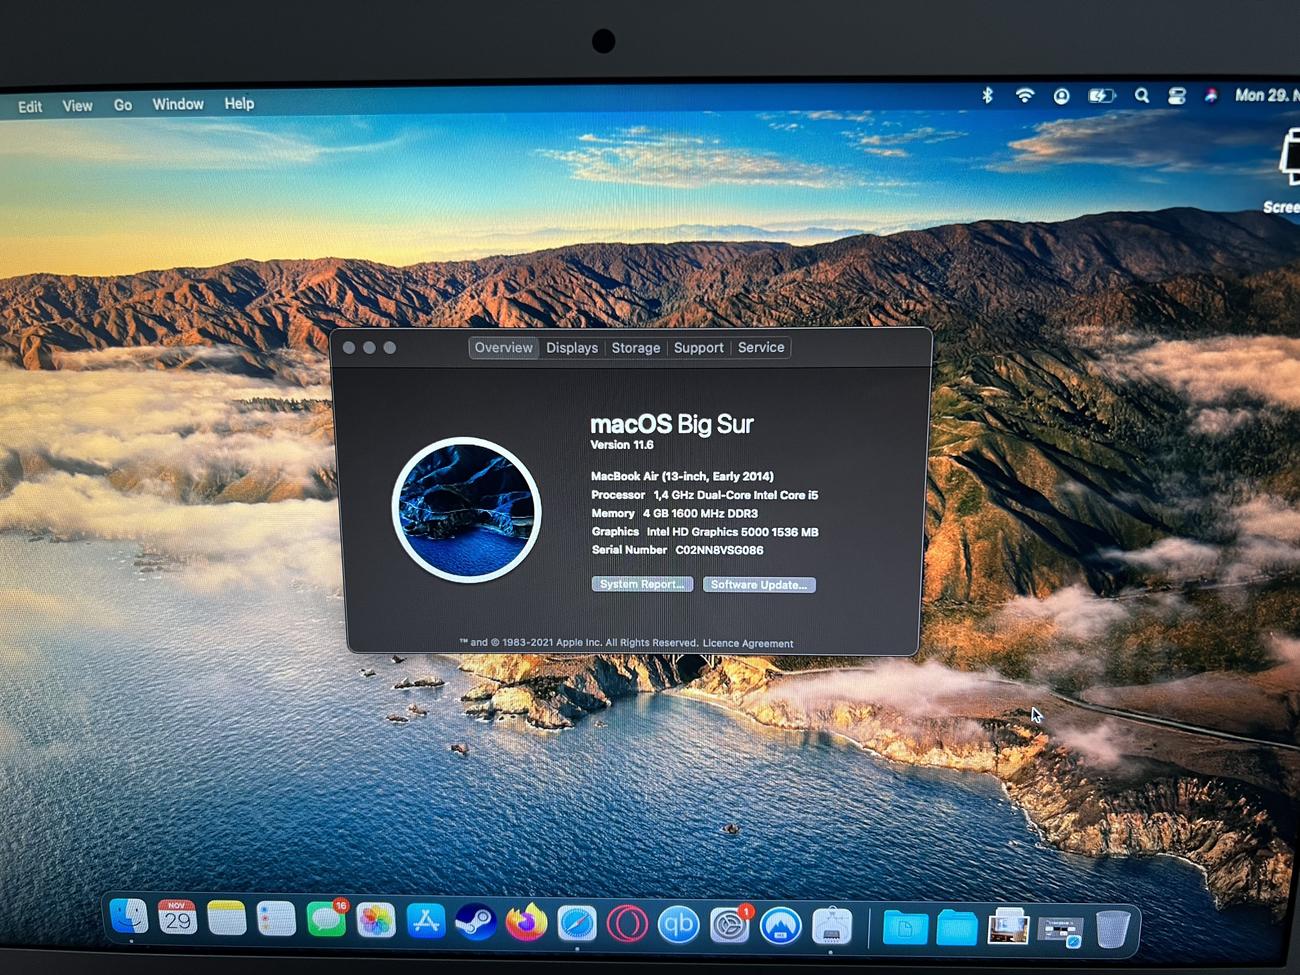Click processor value '1,4 GHz Dual-Core Intel Core i5'
Screen dimensions: 1300x975
click(x=736, y=495)
